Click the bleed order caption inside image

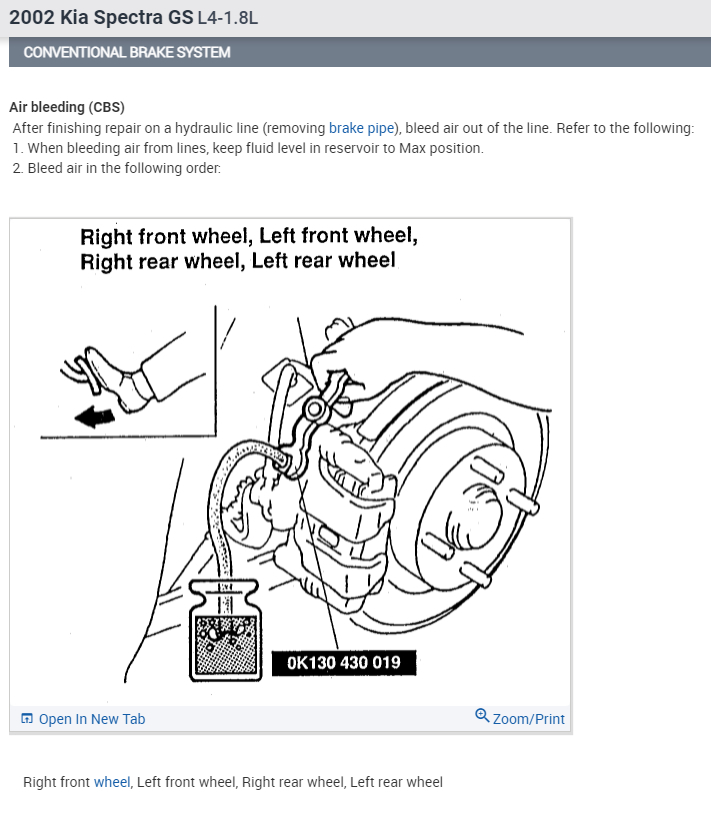pyautogui.click(x=249, y=248)
